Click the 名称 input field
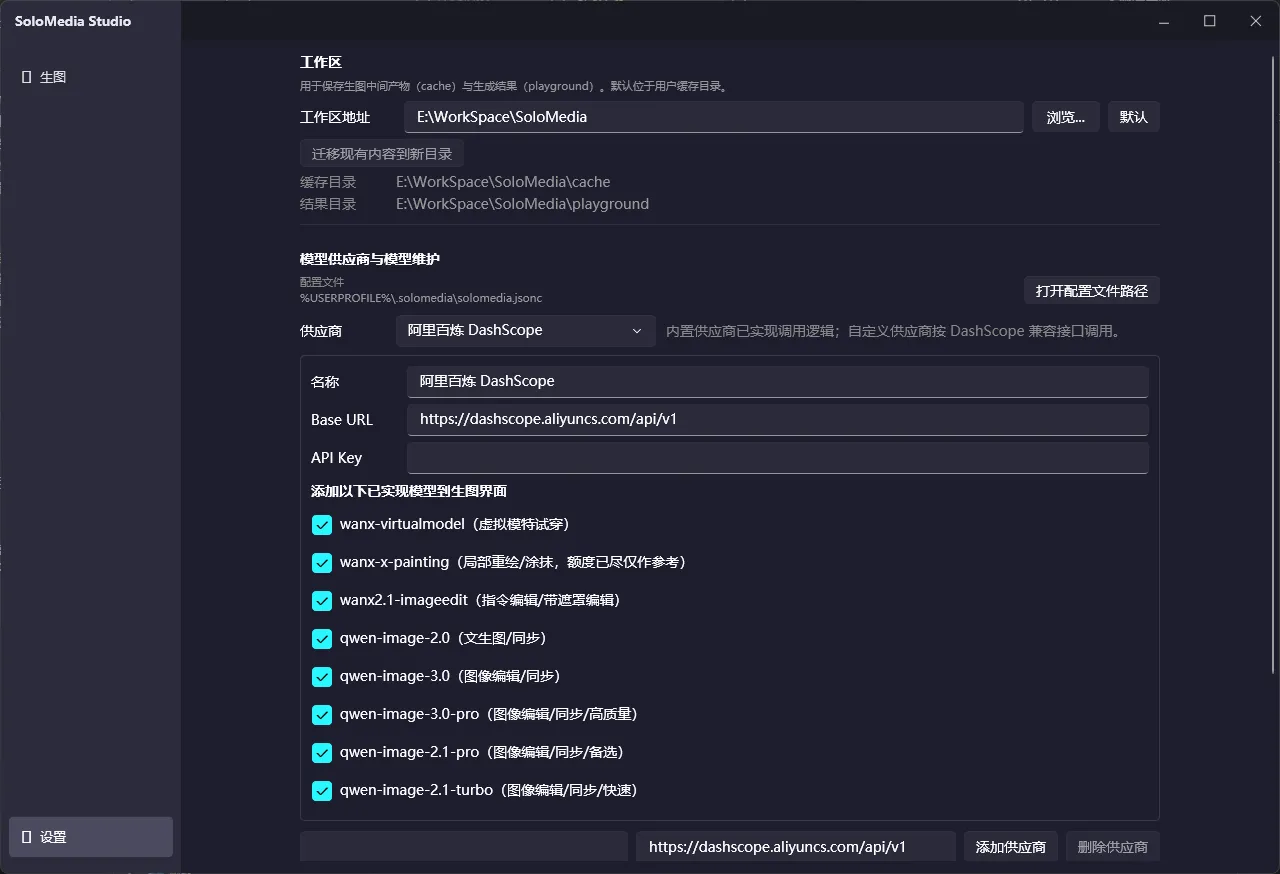This screenshot has width=1280, height=874. tap(778, 381)
